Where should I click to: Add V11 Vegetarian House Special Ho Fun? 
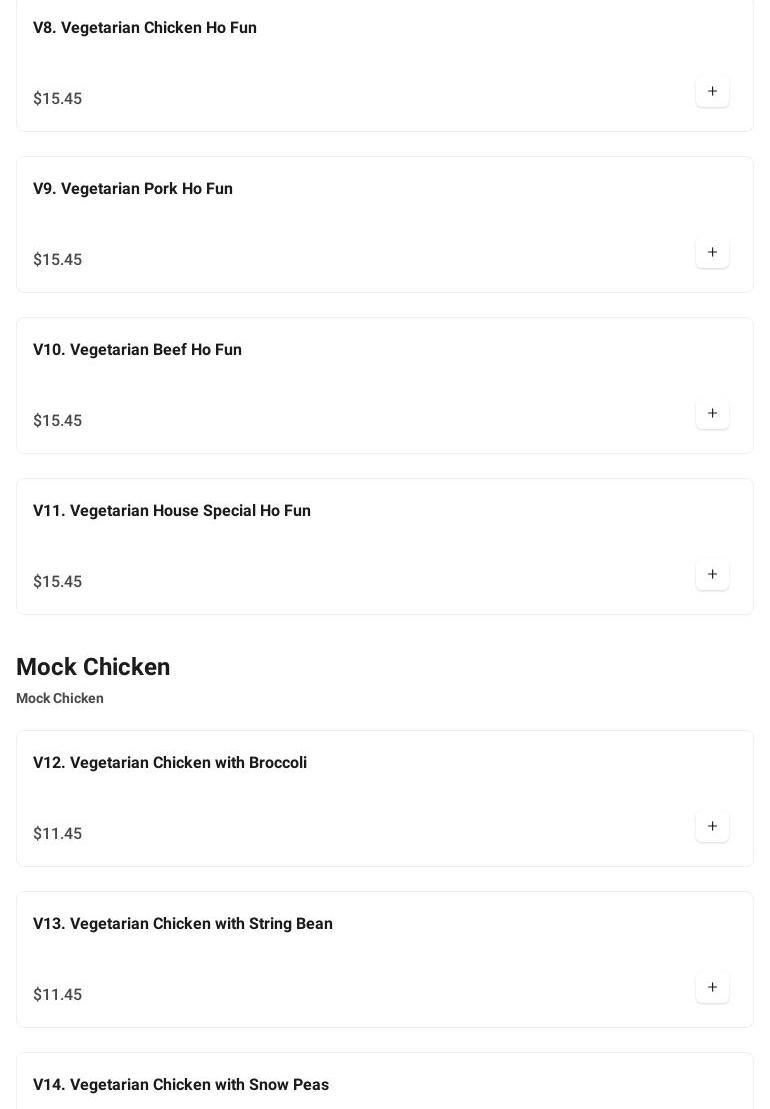pos(712,575)
